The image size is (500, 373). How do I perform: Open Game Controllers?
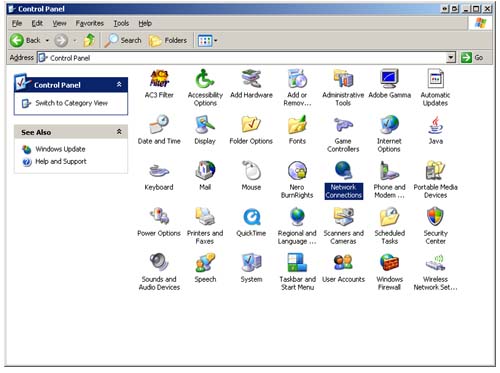(343, 134)
